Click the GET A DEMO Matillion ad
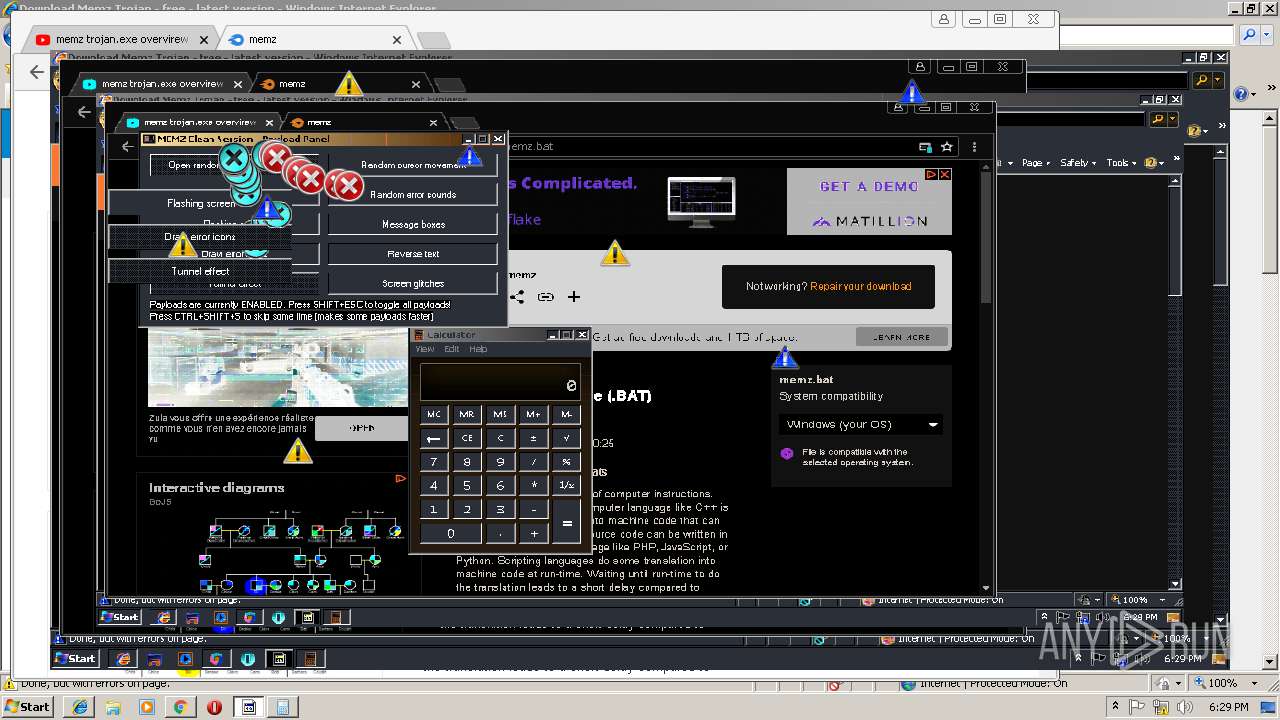1280x720 pixels. point(868,201)
